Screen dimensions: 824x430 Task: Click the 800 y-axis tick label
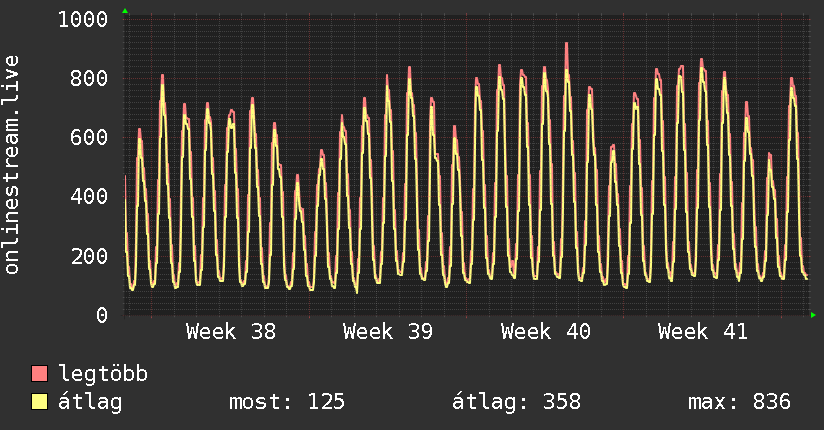[x=89, y=79]
